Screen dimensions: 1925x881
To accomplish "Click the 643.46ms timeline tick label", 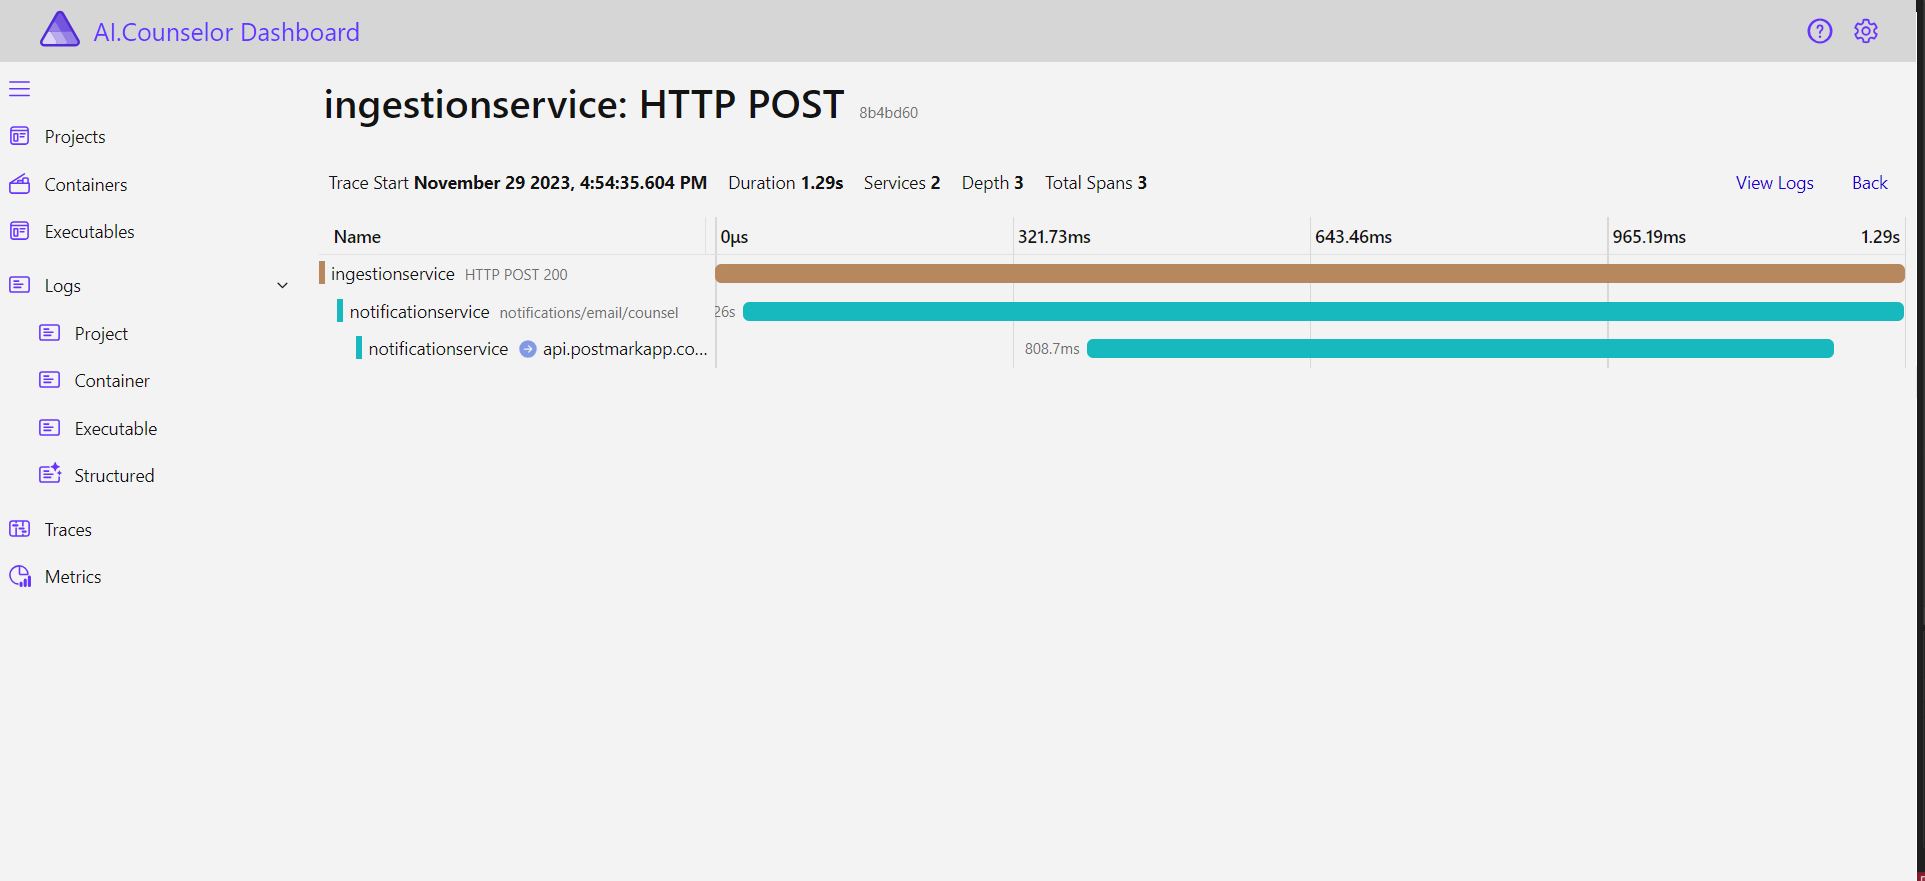I will tap(1353, 237).
